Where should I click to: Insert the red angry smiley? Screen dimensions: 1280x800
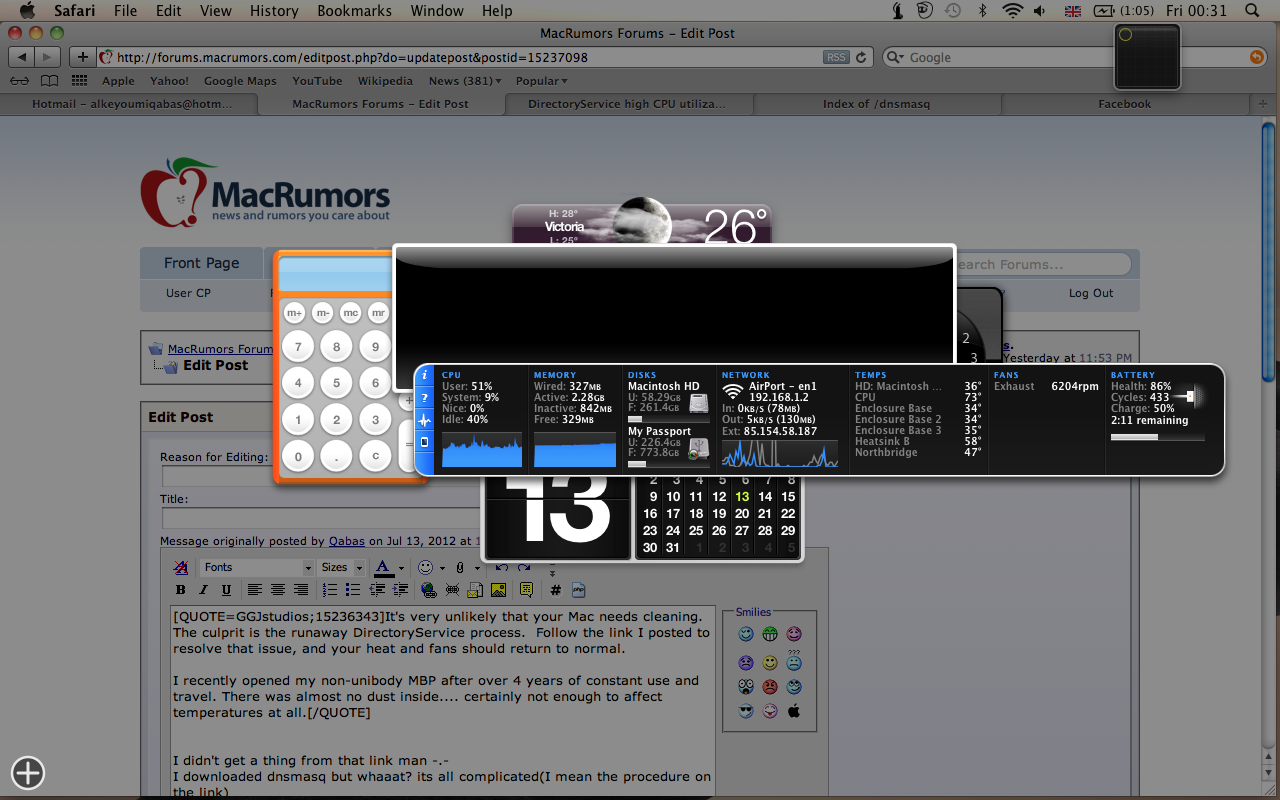tap(770, 686)
